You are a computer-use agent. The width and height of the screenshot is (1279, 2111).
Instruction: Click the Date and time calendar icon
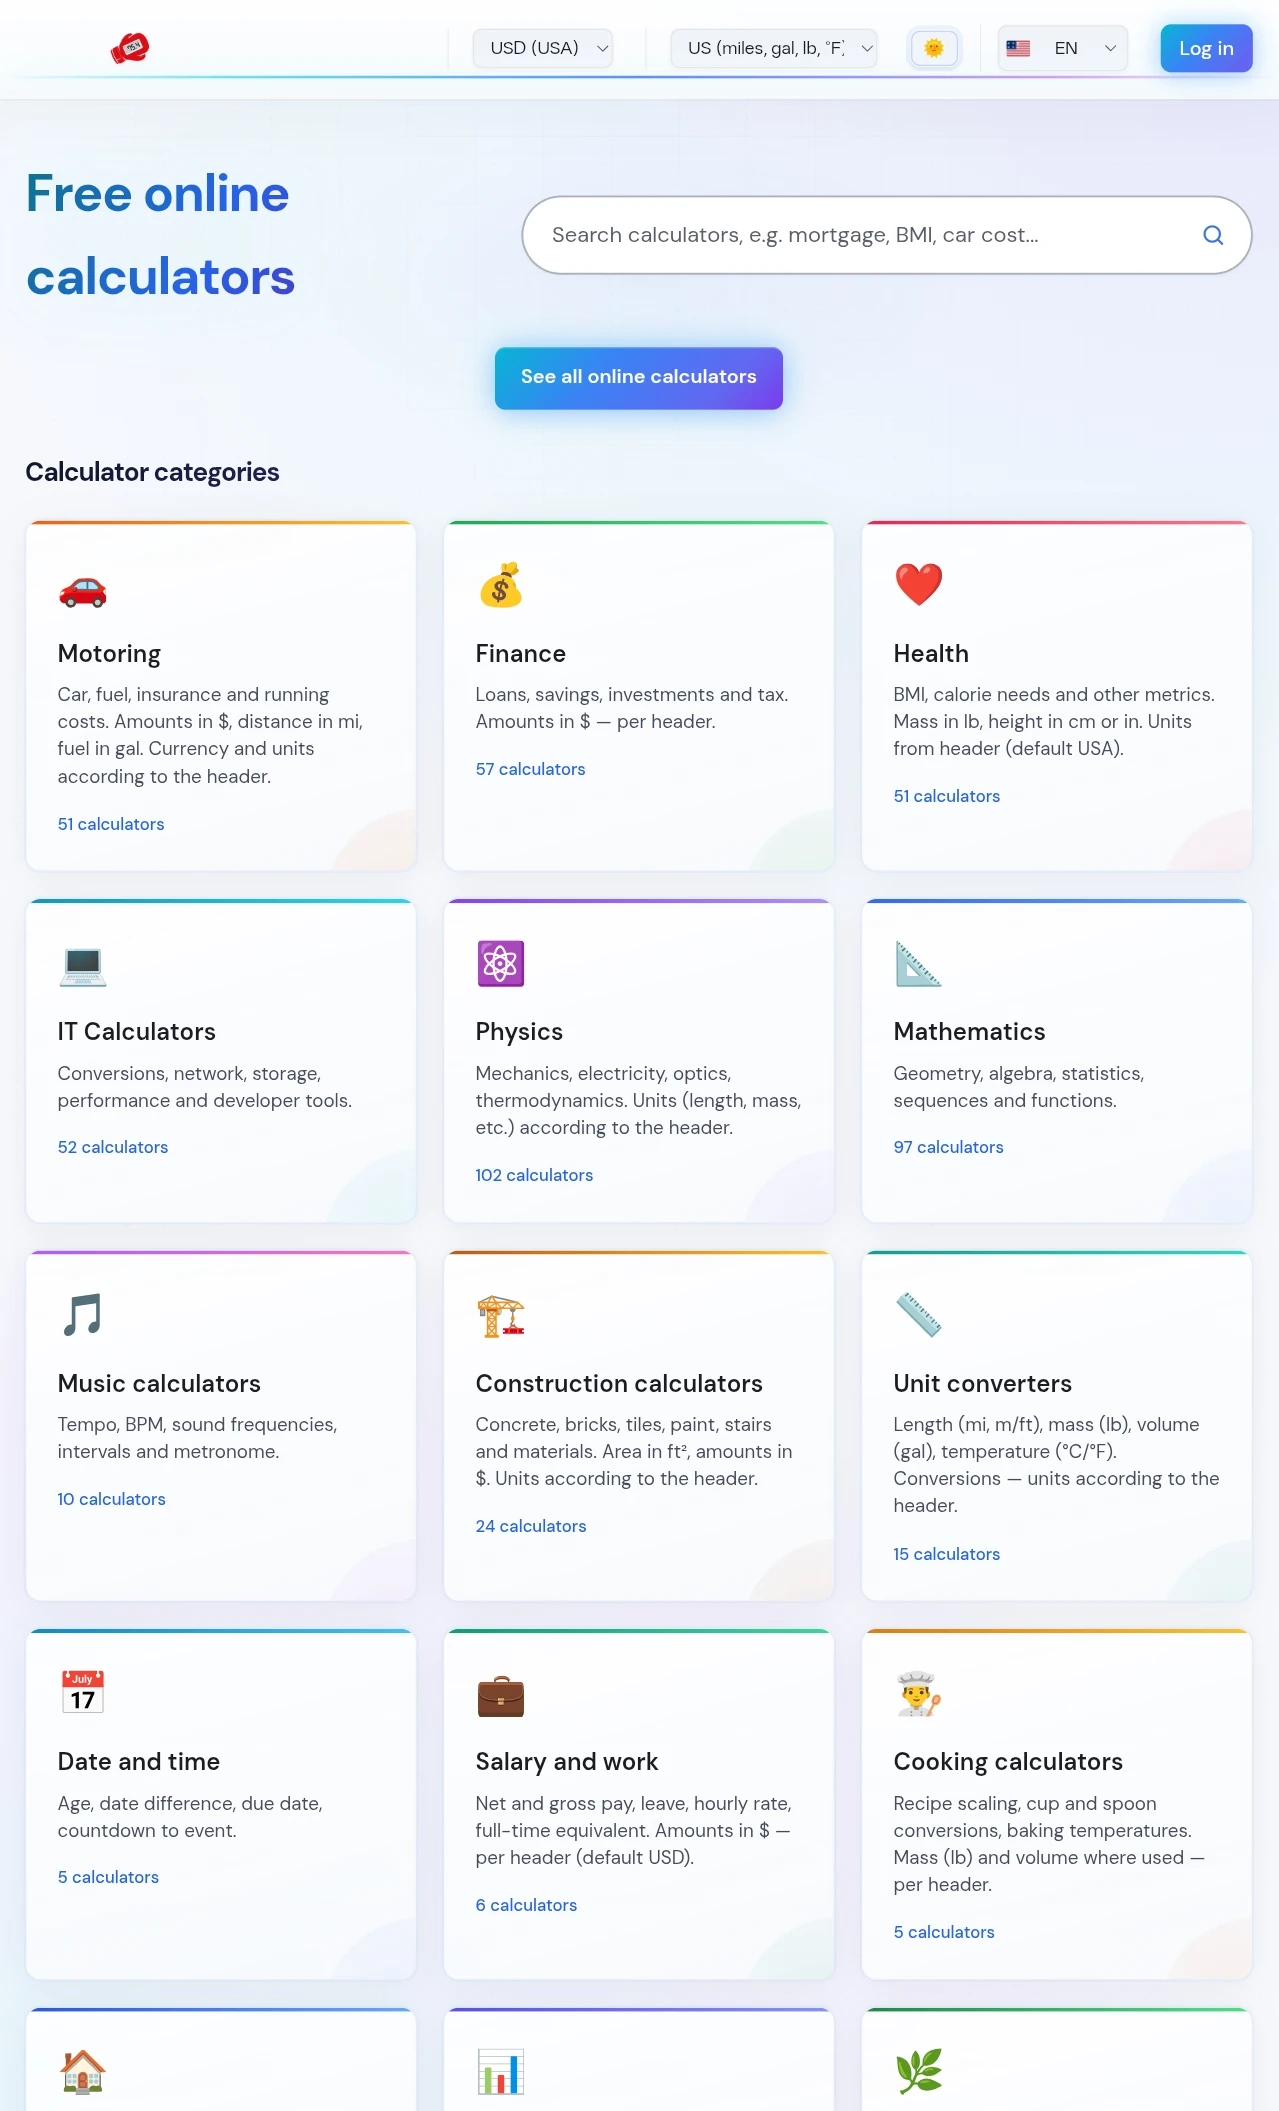coord(83,1692)
